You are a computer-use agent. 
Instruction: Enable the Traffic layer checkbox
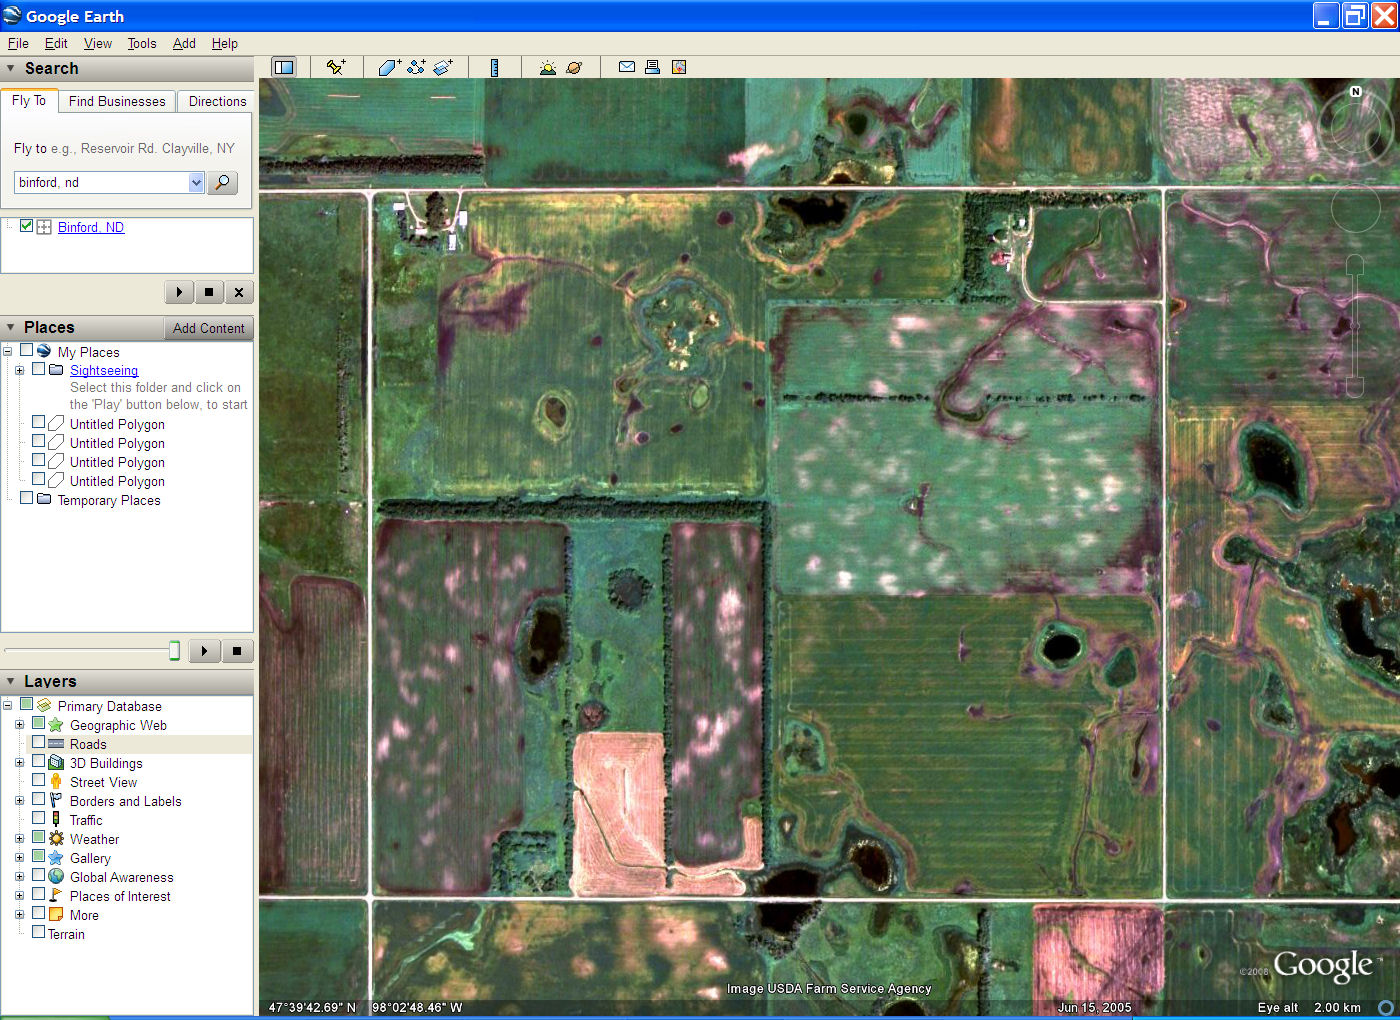(38, 818)
